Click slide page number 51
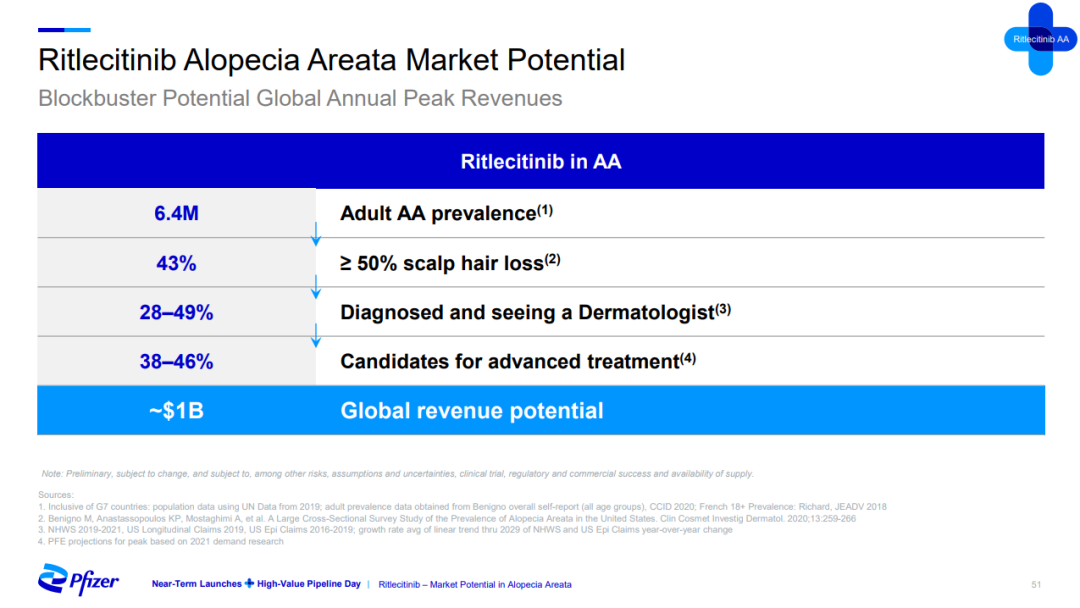This screenshot has width=1080, height=608. pos(1036,585)
